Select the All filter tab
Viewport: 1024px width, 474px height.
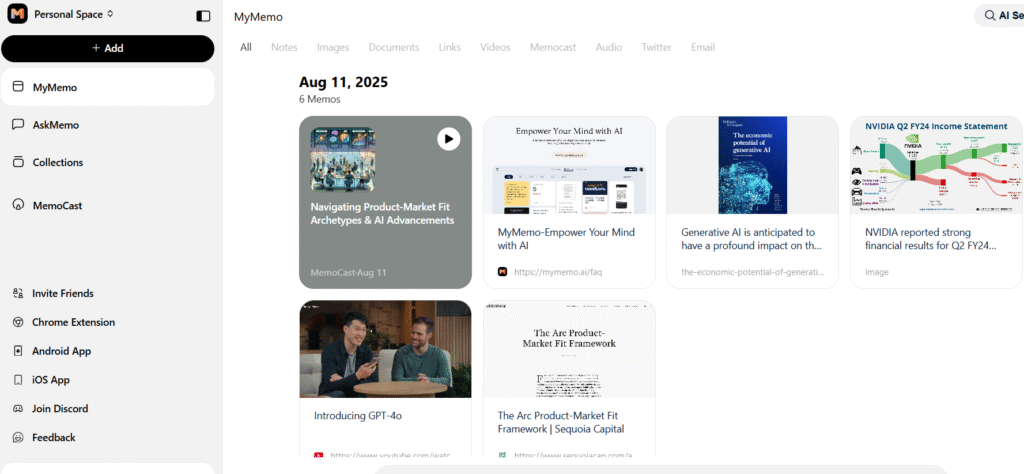tap(246, 47)
